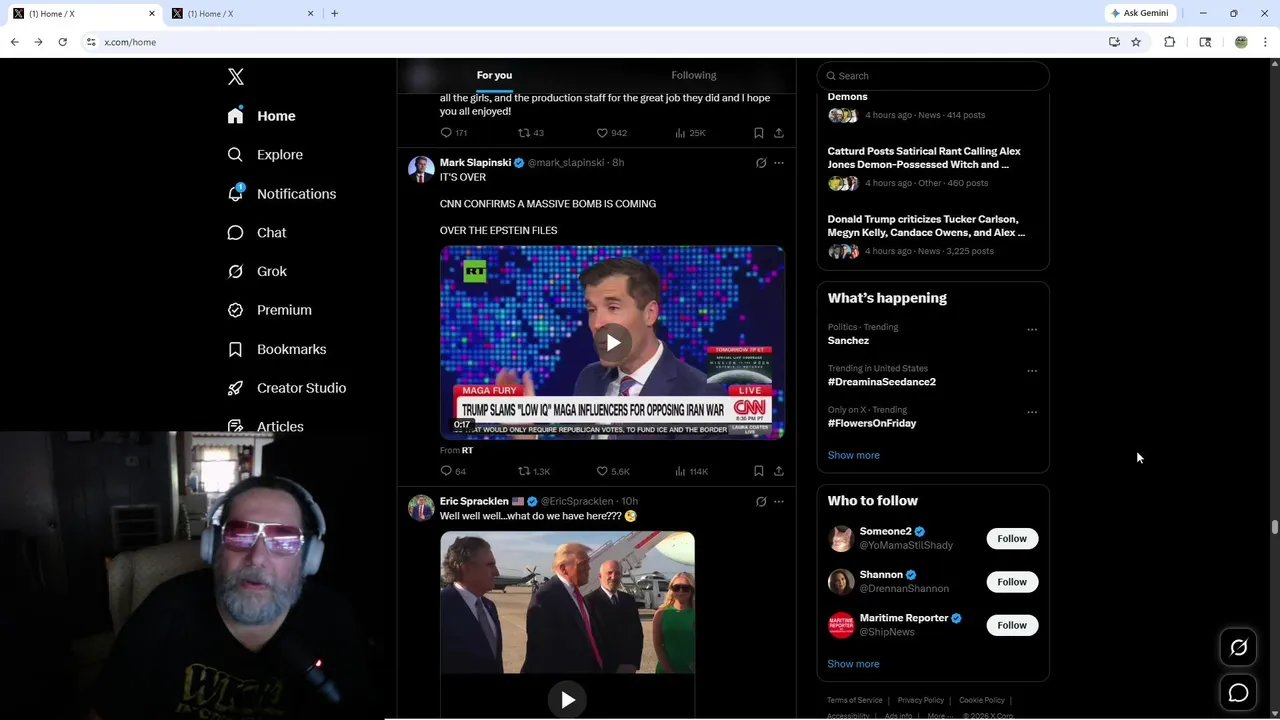This screenshot has width=1280, height=720.
Task: Share the top post with 25K views
Action: pos(779,133)
